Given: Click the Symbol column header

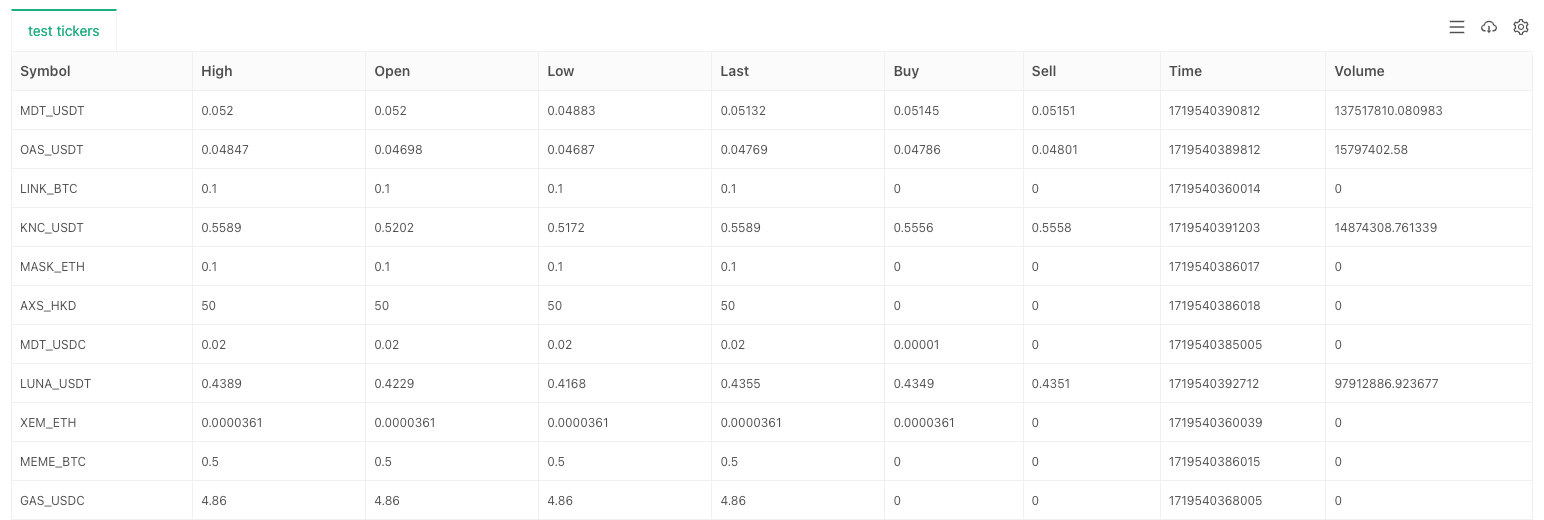Looking at the screenshot, I should pos(46,71).
